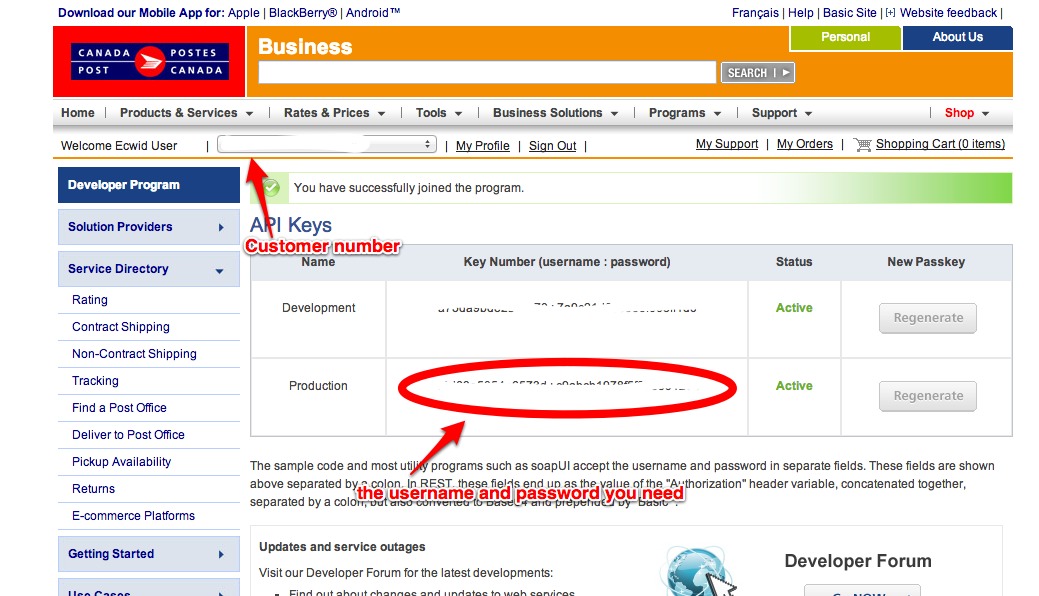Open the customer number dropdown

[327, 144]
